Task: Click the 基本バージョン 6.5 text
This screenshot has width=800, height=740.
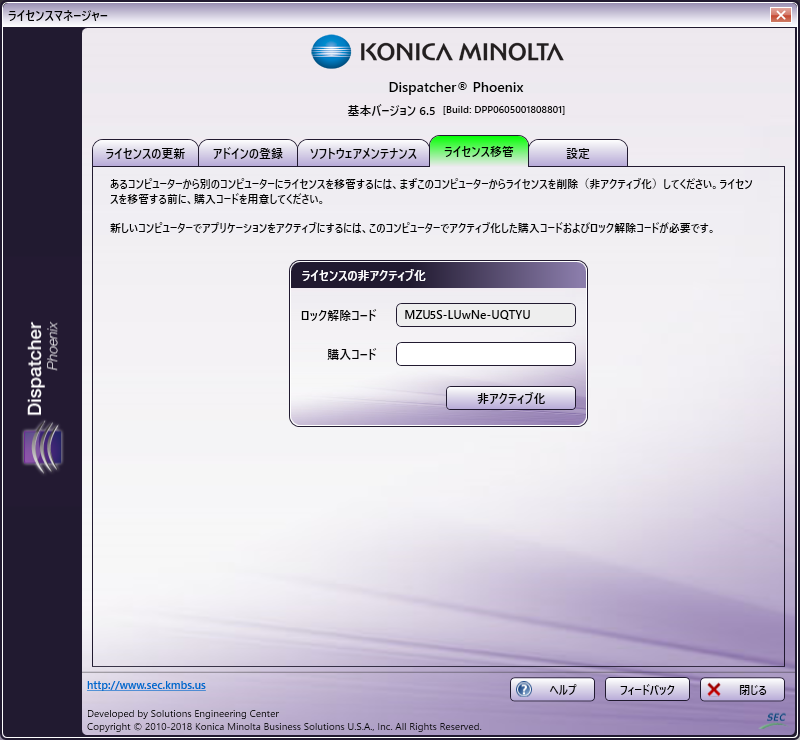Action: coord(391,111)
